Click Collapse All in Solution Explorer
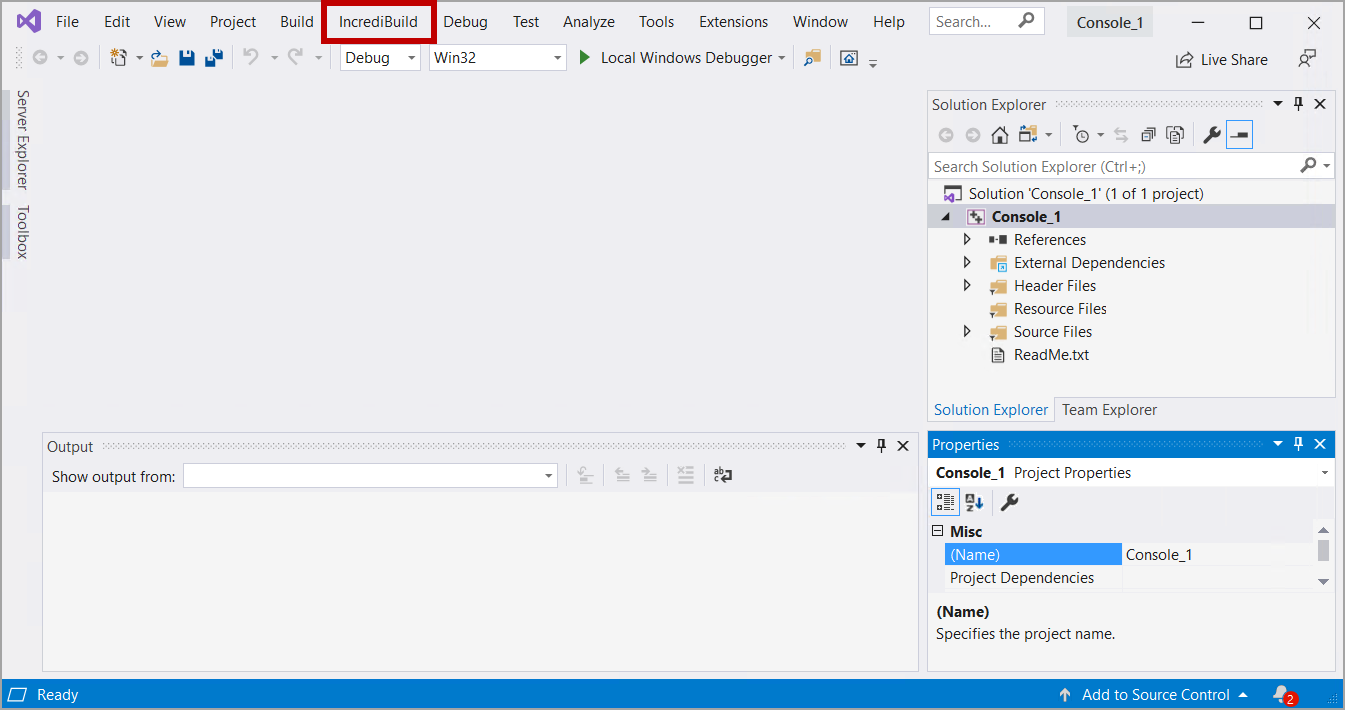The width and height of the screenshot is (1345, 710). [x=1148, y=135]
